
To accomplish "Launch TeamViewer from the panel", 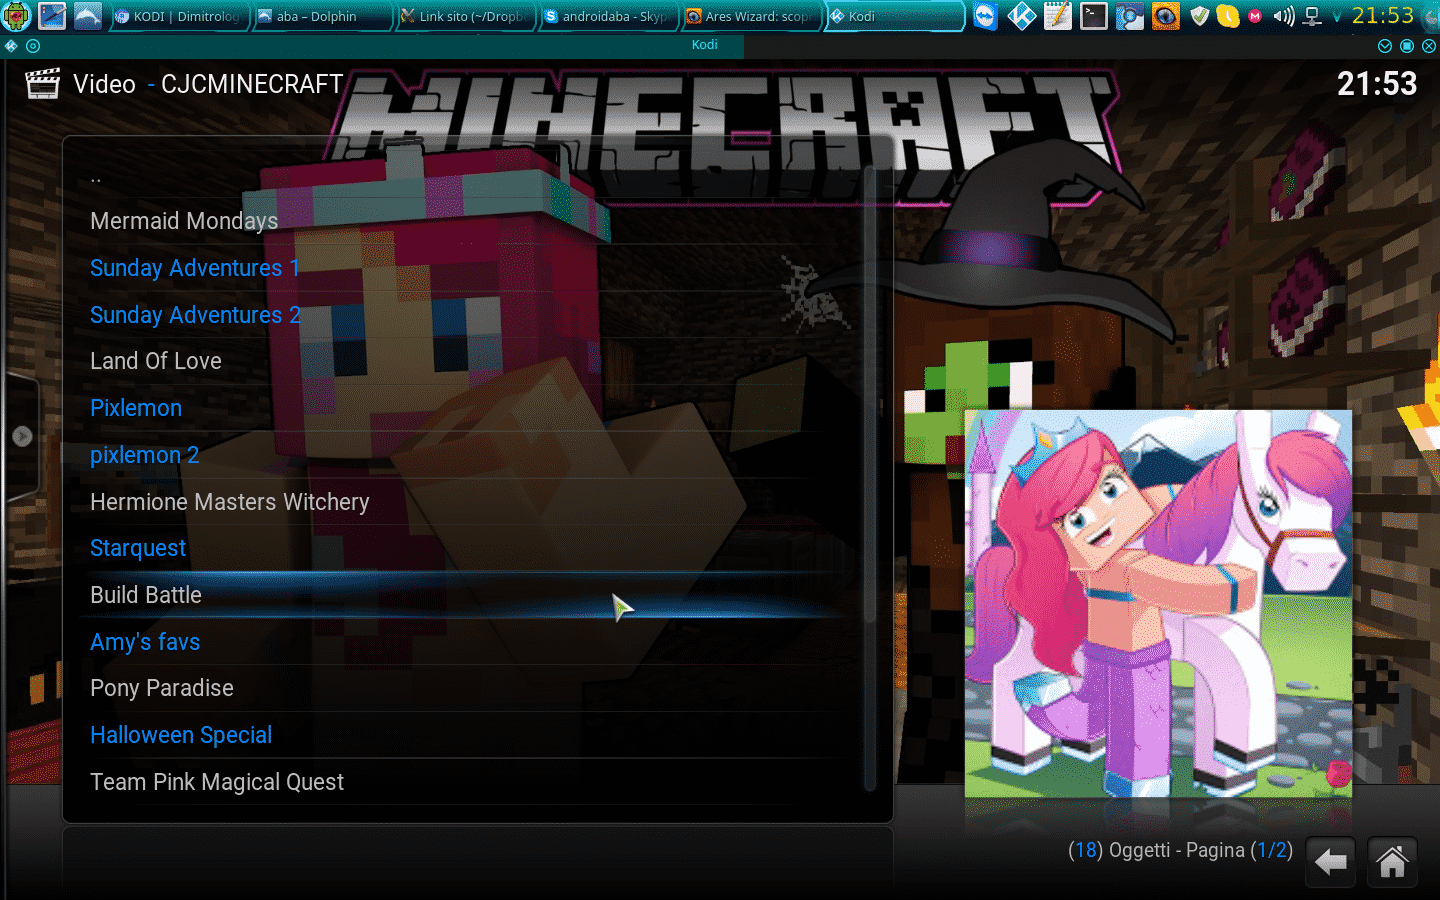I will 986,16.
